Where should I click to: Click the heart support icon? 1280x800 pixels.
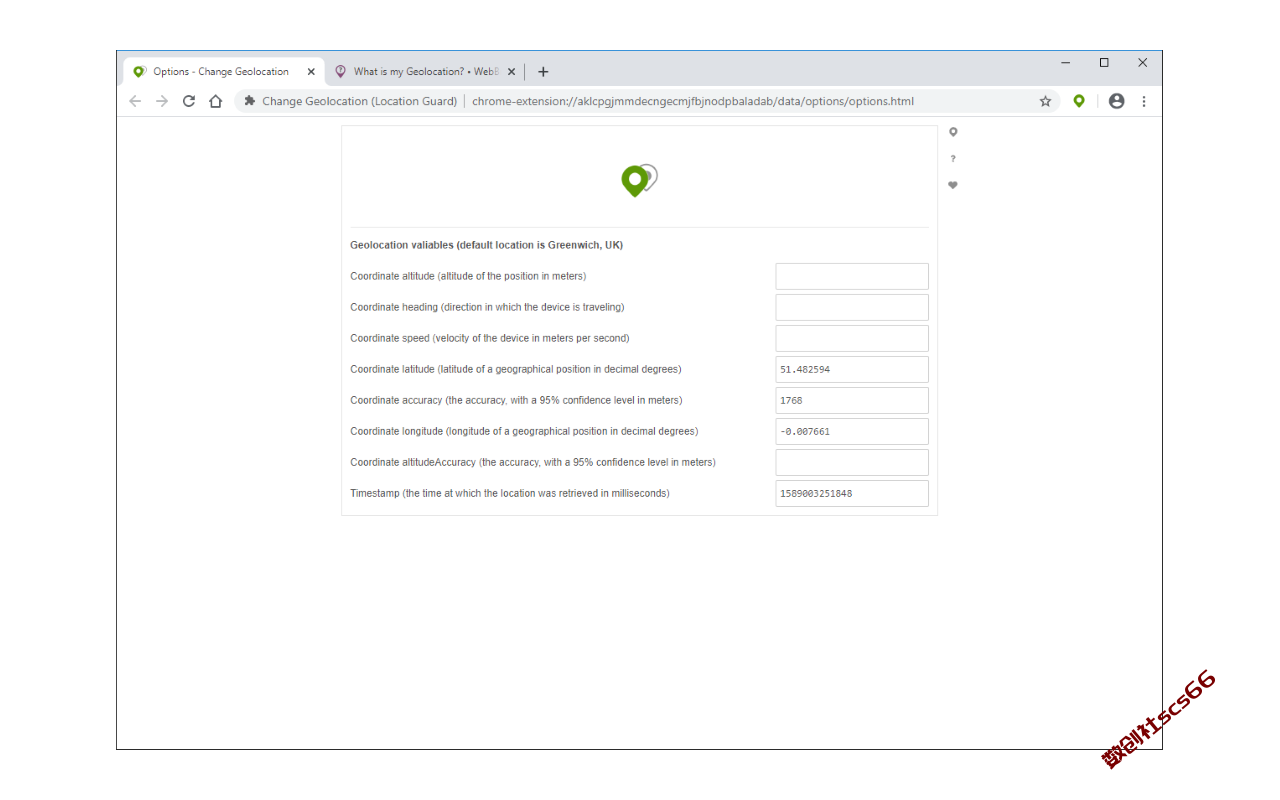(x=953, y=185)
